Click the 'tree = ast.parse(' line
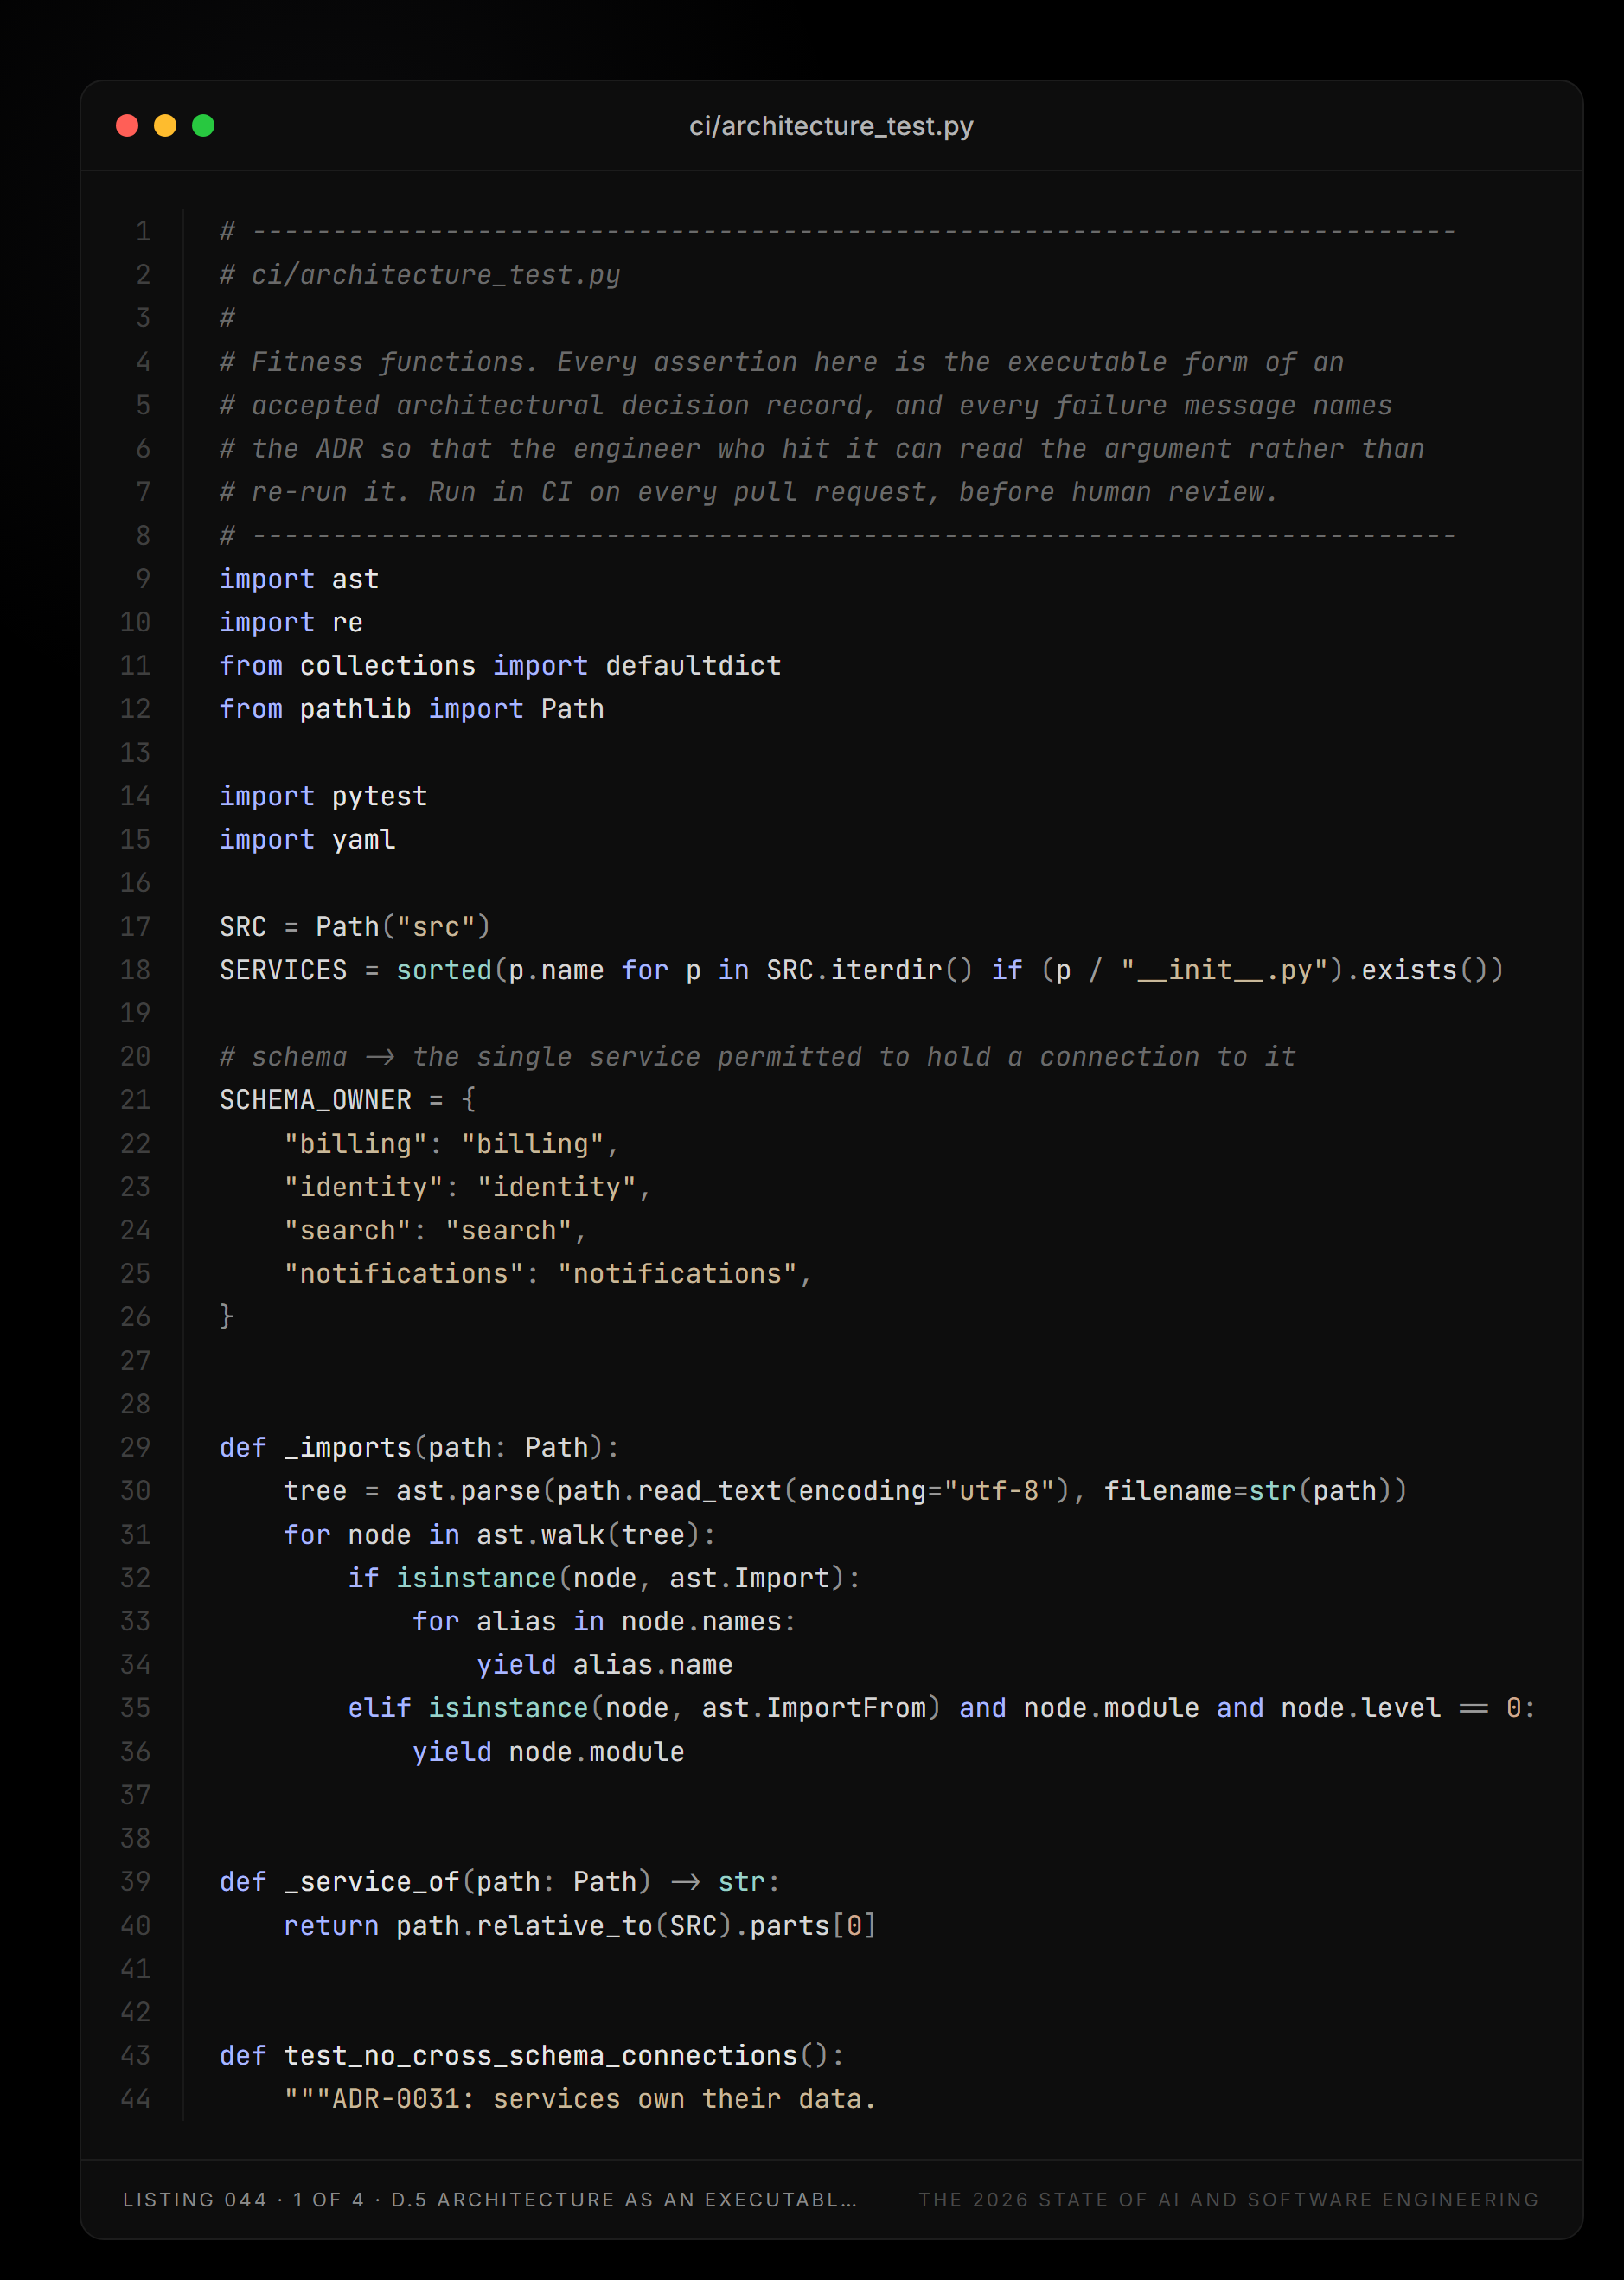 pos(845,1491)
